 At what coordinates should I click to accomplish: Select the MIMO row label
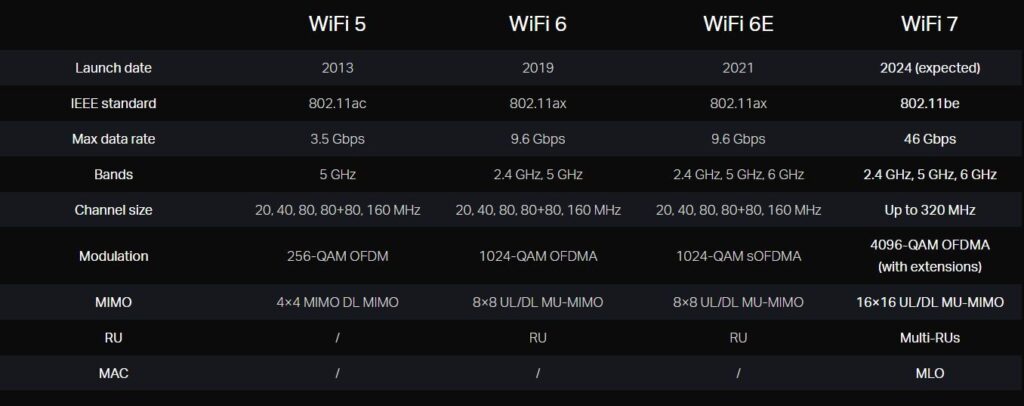tap(113, 302)
